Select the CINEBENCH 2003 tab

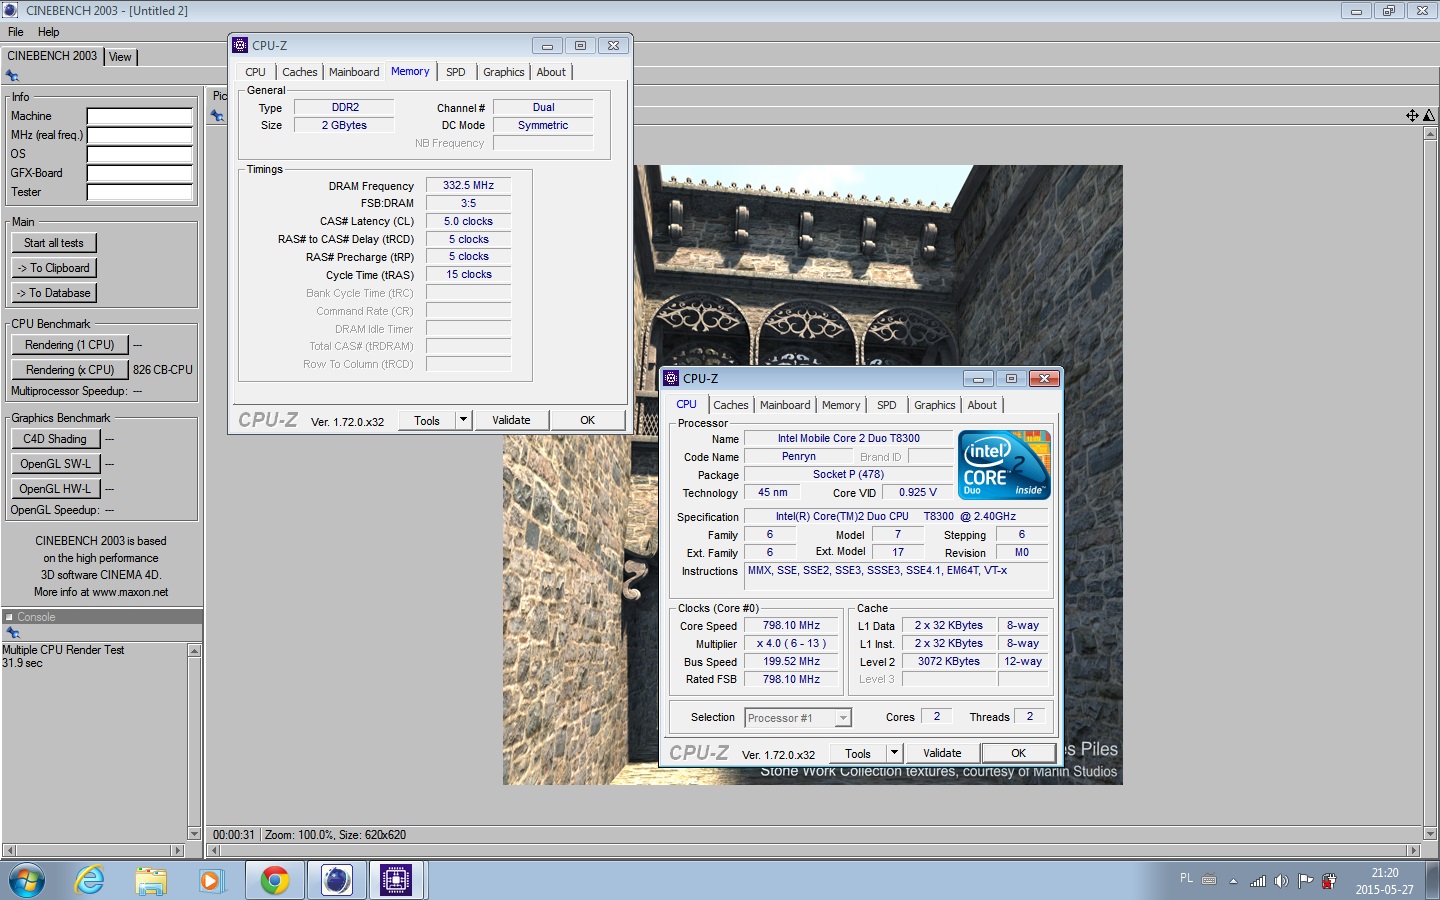tap(52, 56)
